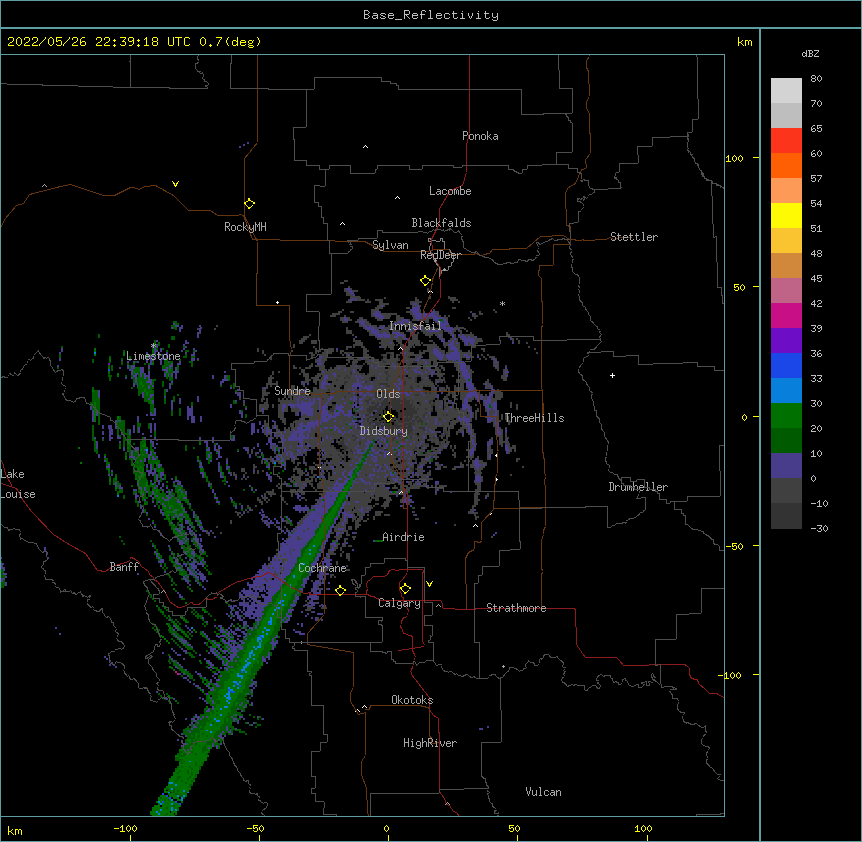Pick the bright yellow 51-54 dBZ swatch
Screen dimensions: 862x842
[x=786, y=215]
